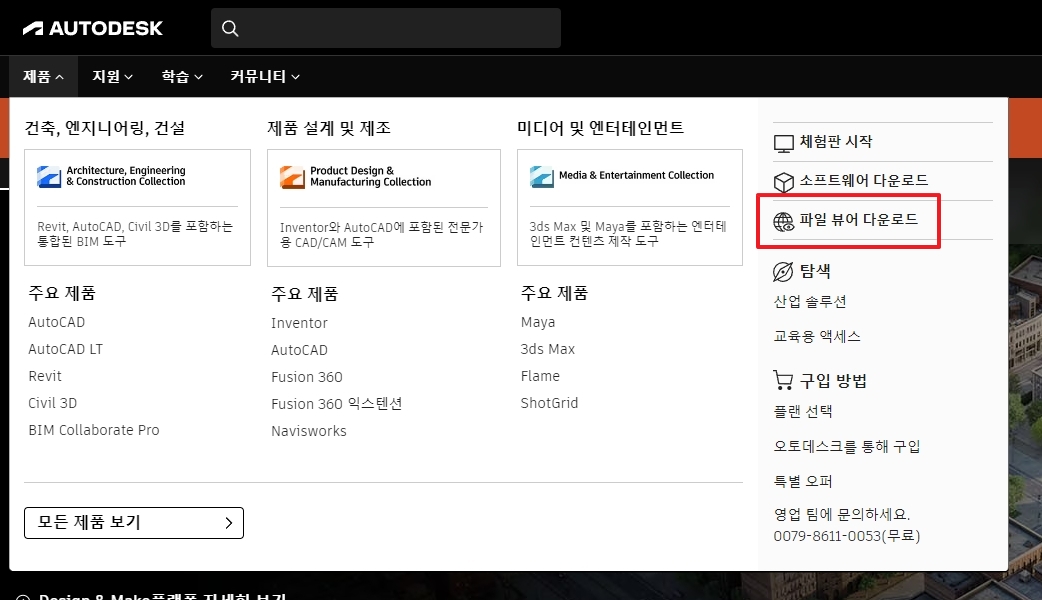Image resolution: width=1042 pixels, height=600 pixels.
Task: Click the arrow in 모든 제품 보기 button
Action: point(229,523)
